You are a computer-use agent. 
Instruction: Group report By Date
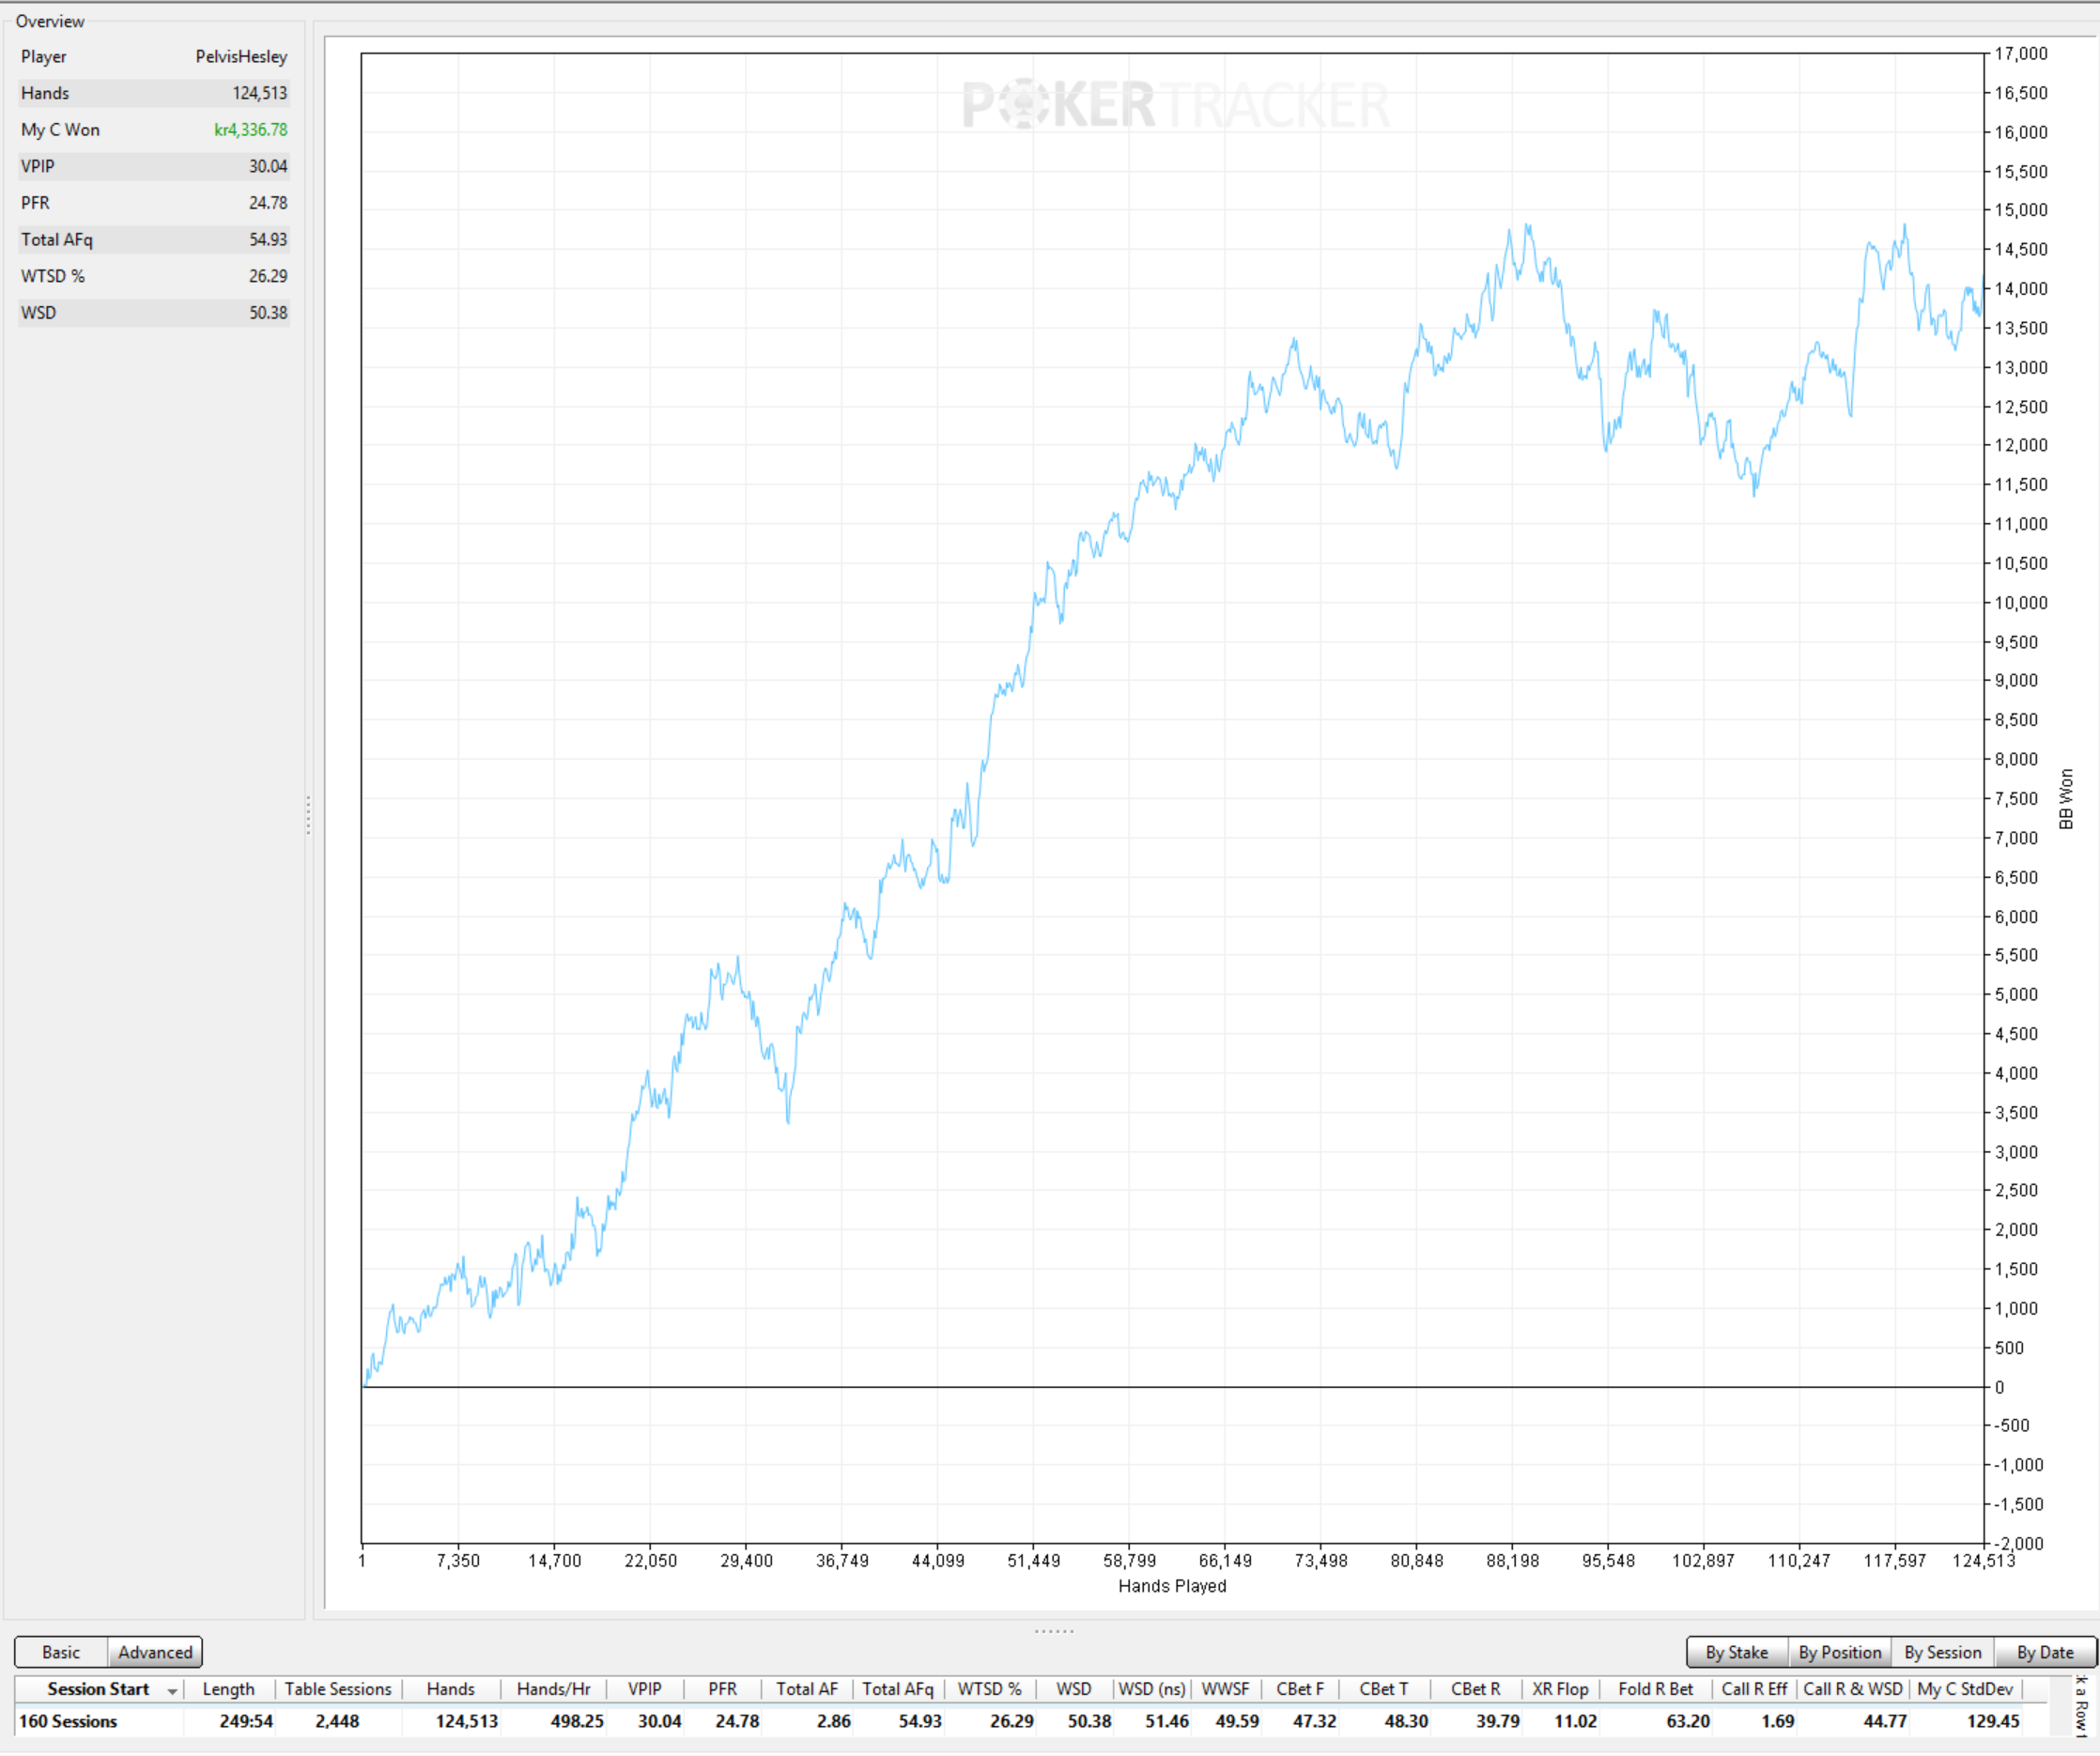(x=2045, y=1653)
